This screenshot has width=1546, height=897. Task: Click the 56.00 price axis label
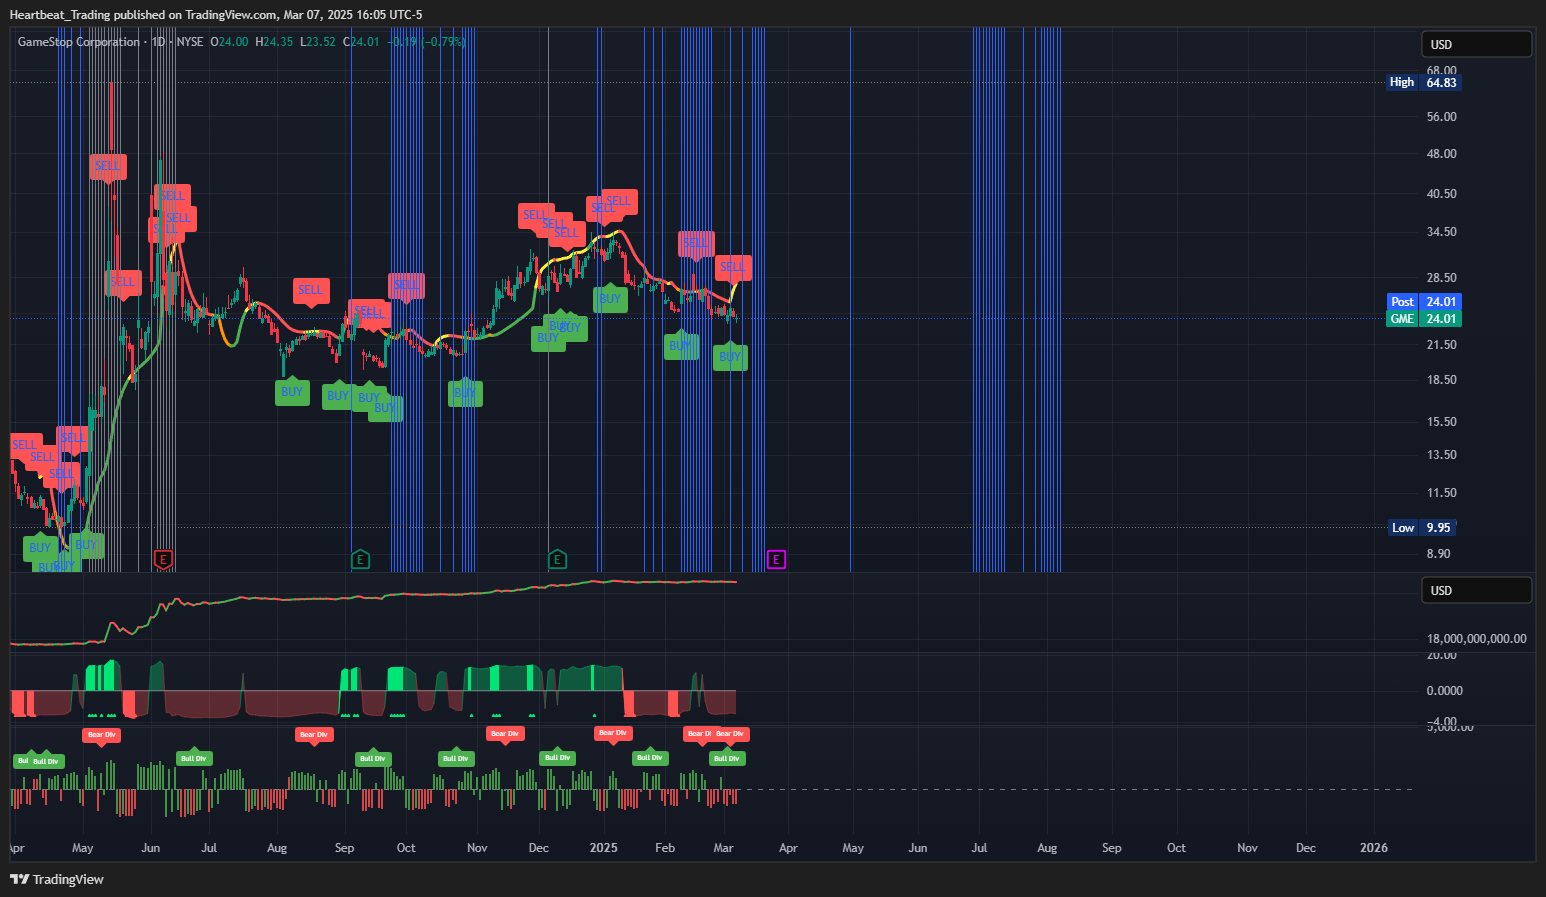(1441, 117)
